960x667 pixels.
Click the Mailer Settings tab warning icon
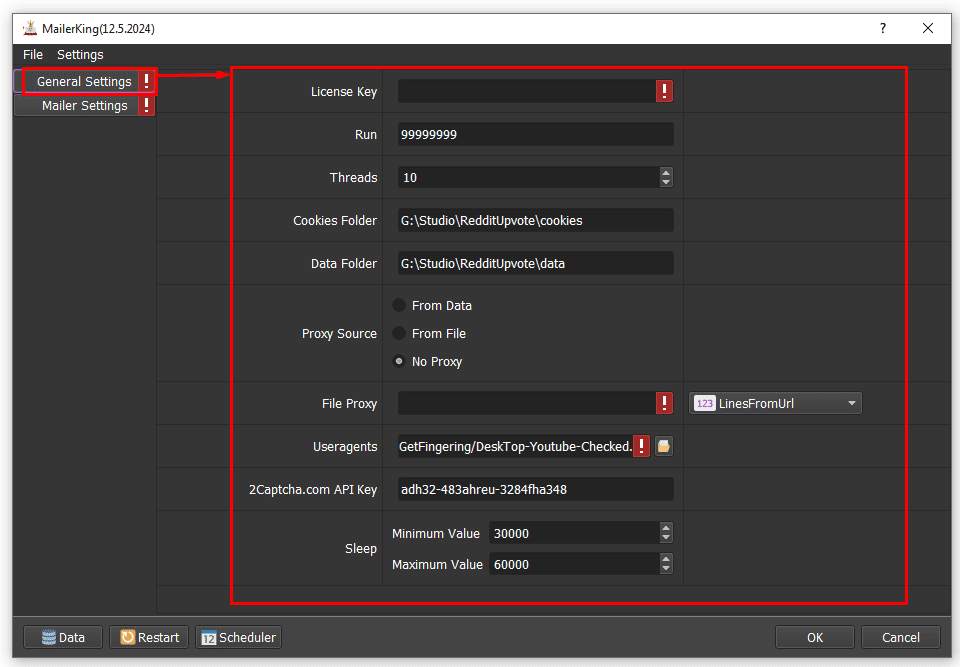[146, 105]
